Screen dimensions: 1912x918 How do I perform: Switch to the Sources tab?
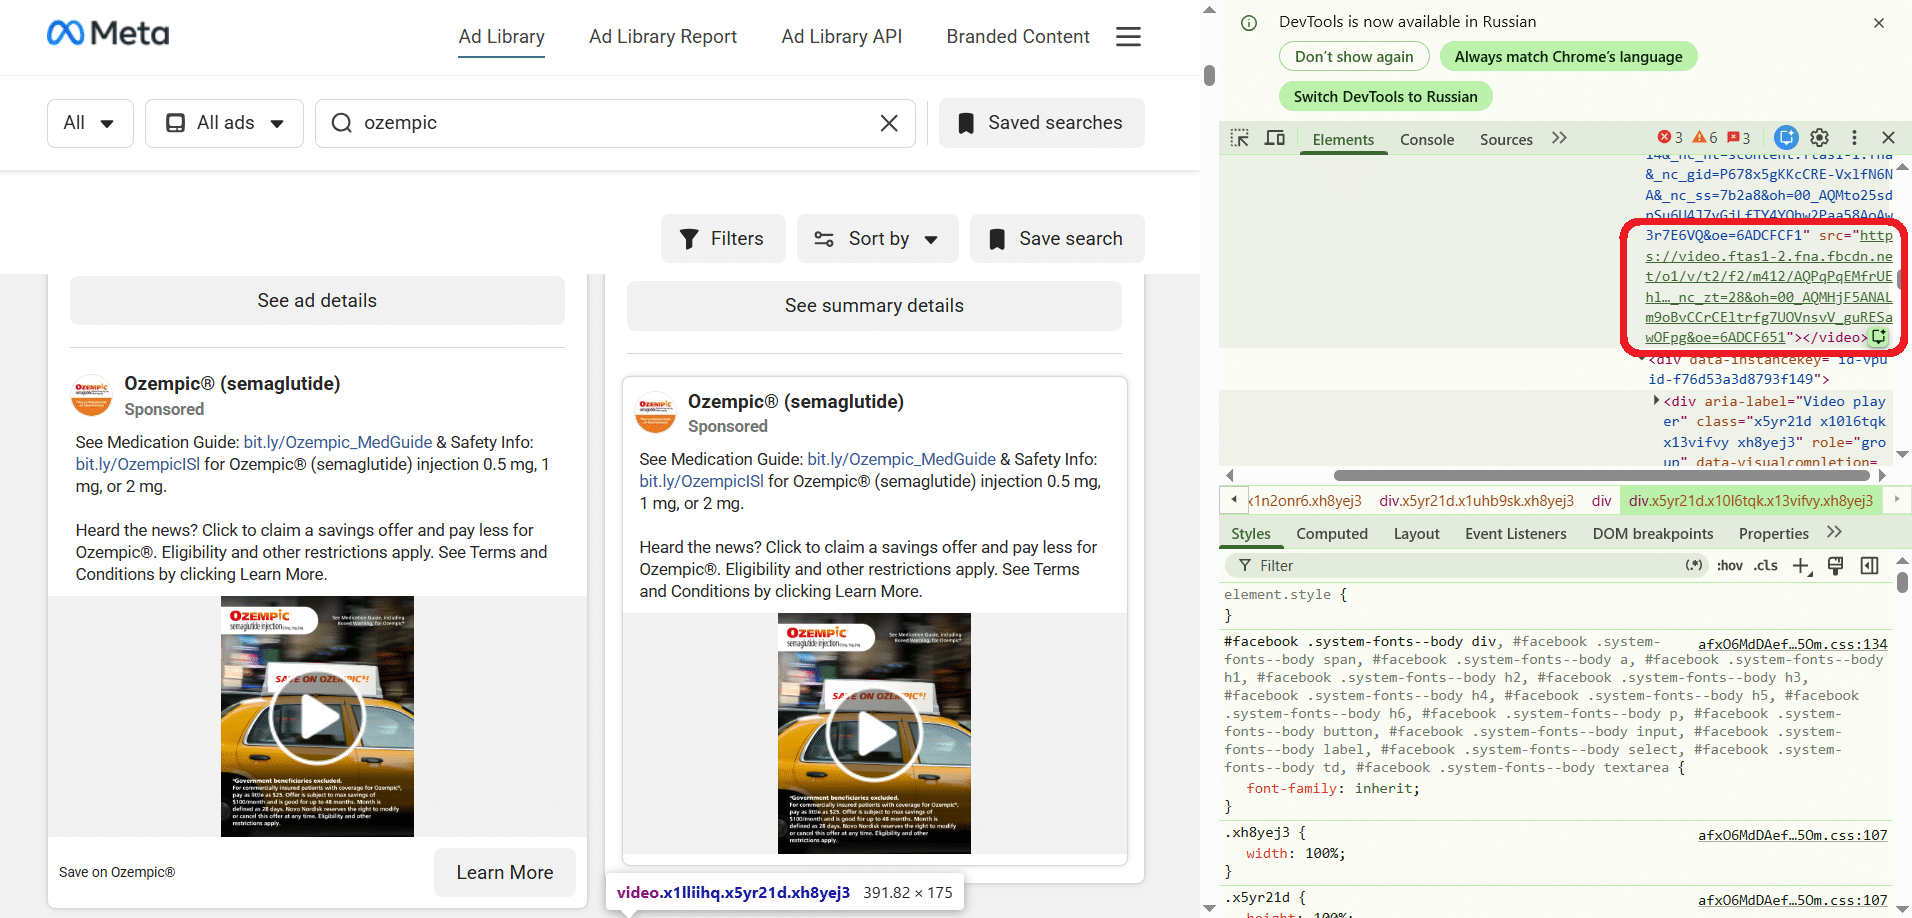[x=1506, y=140]
